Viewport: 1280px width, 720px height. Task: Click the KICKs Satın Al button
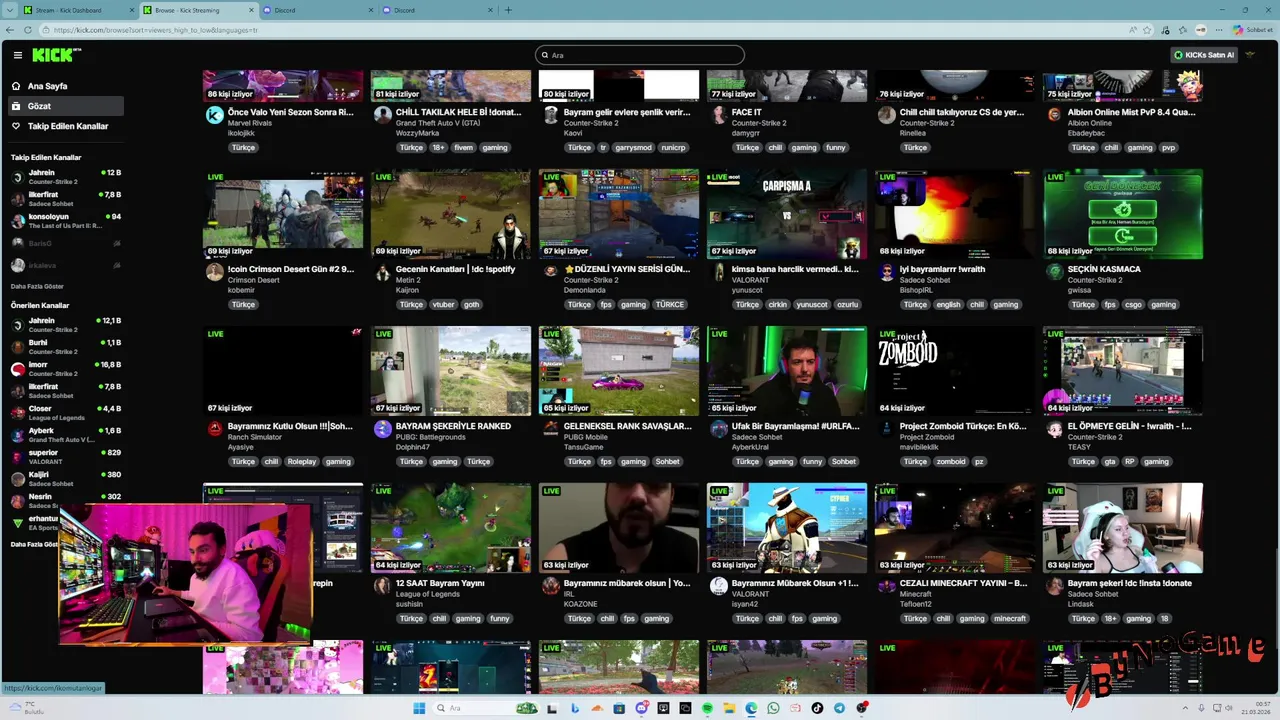tap(1204, 55)
